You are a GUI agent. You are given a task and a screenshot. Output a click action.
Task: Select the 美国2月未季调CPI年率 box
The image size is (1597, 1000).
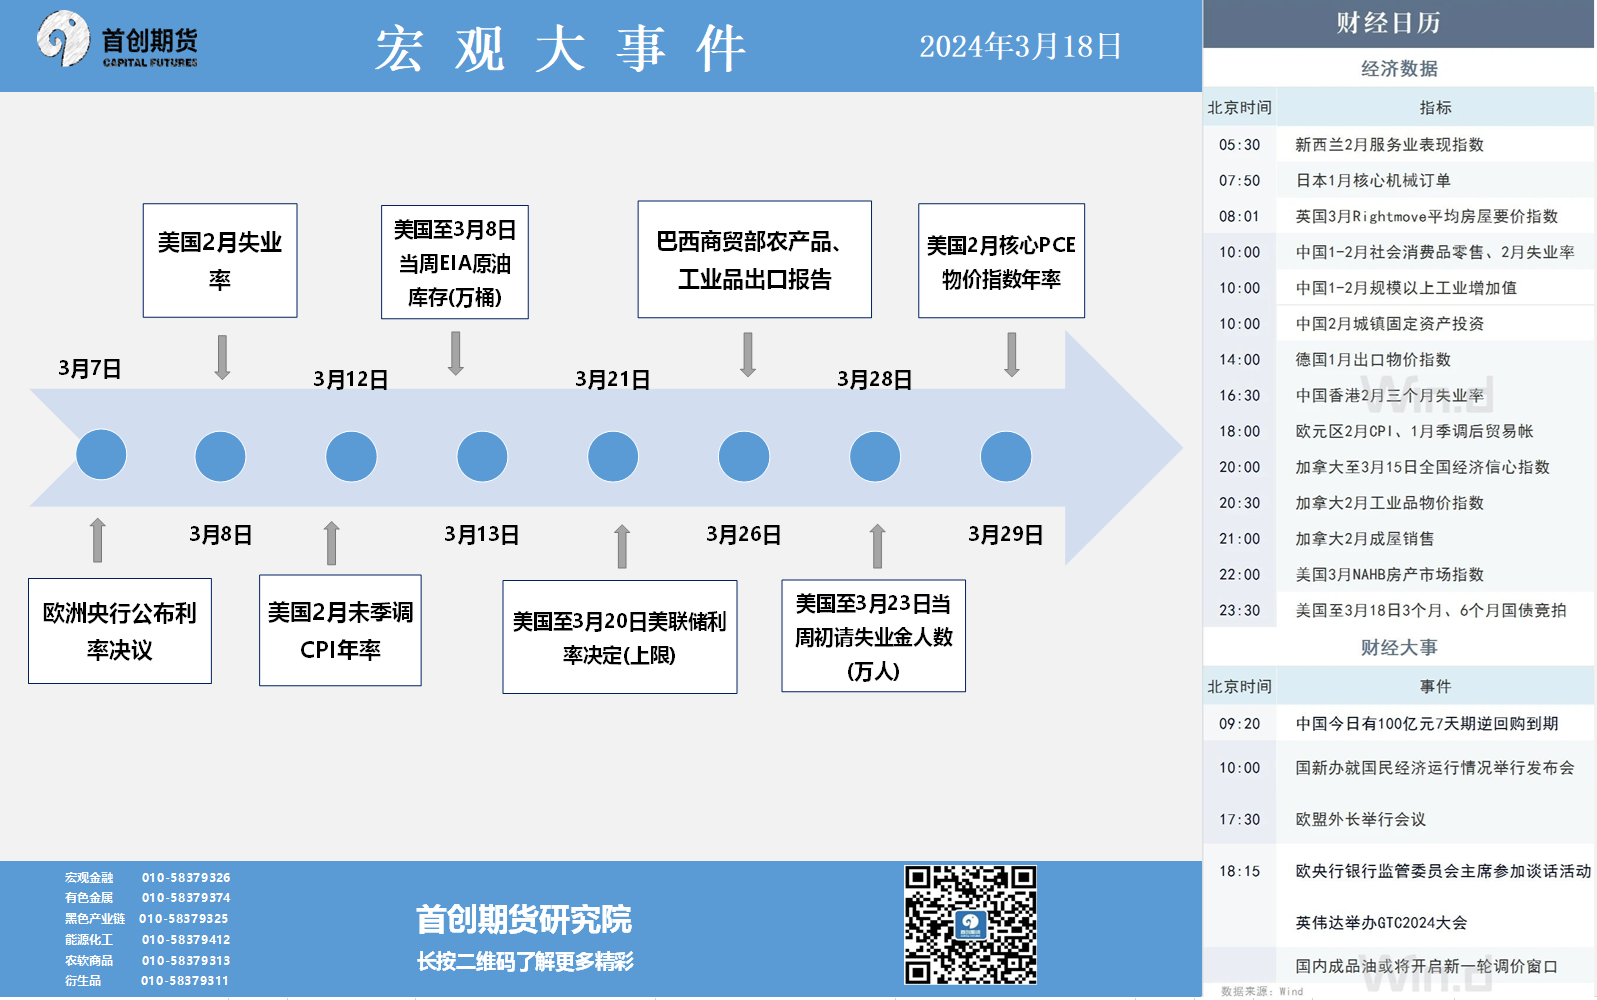click(340, 630)
